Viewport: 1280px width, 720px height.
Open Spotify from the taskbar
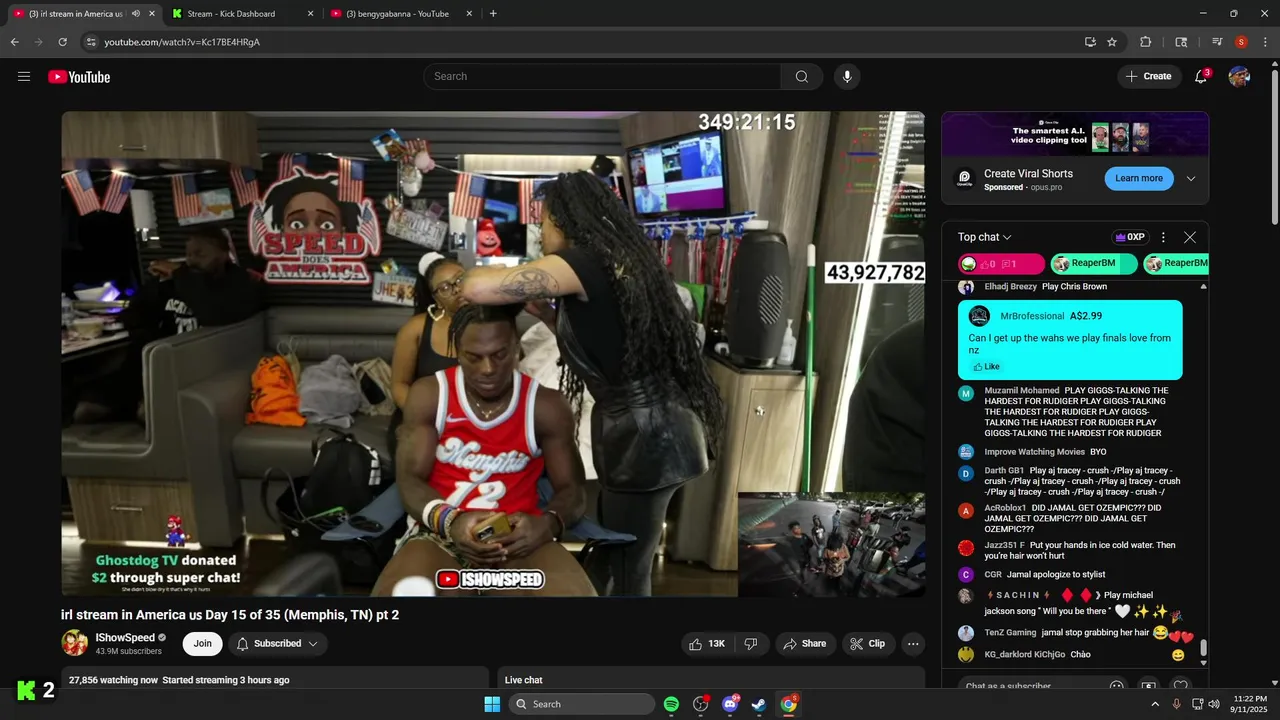pos(671,704)
